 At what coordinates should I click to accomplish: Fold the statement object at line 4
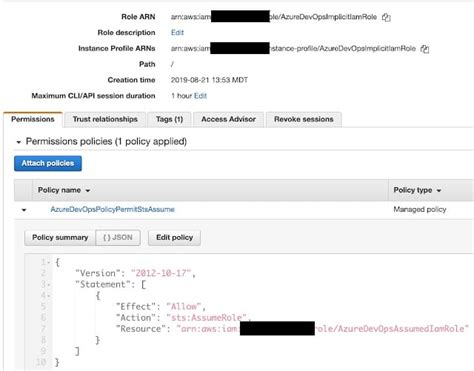coord(49,296)
